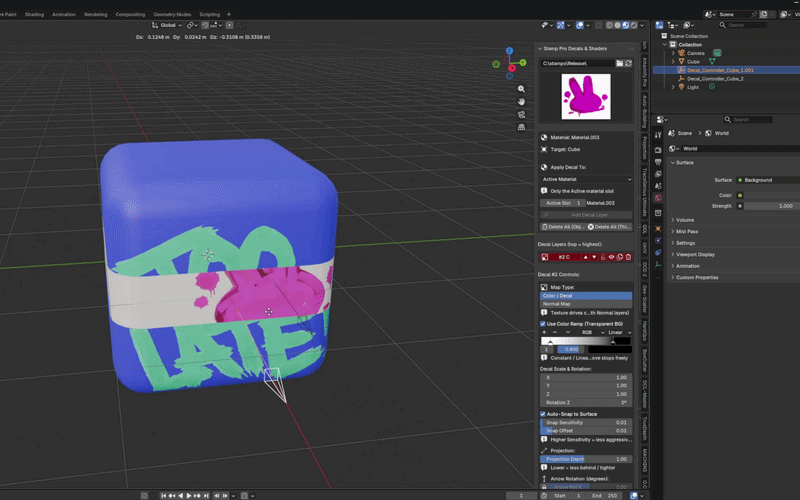This screenshot has width=800, height=500.
Task: Refresh the stamps library list
Action: pos(629,63)
